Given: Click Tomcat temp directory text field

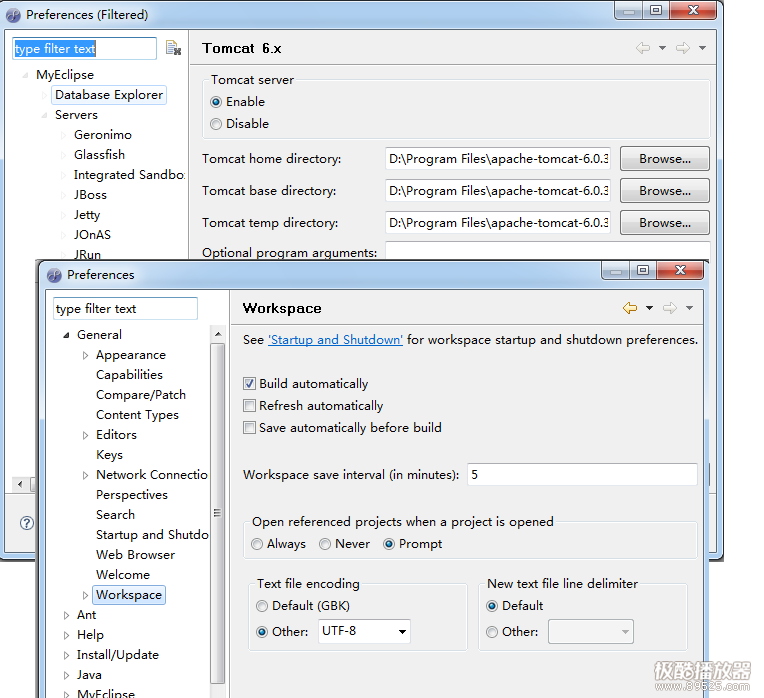Looking at the screenshot, I should [x=497, y=223].
